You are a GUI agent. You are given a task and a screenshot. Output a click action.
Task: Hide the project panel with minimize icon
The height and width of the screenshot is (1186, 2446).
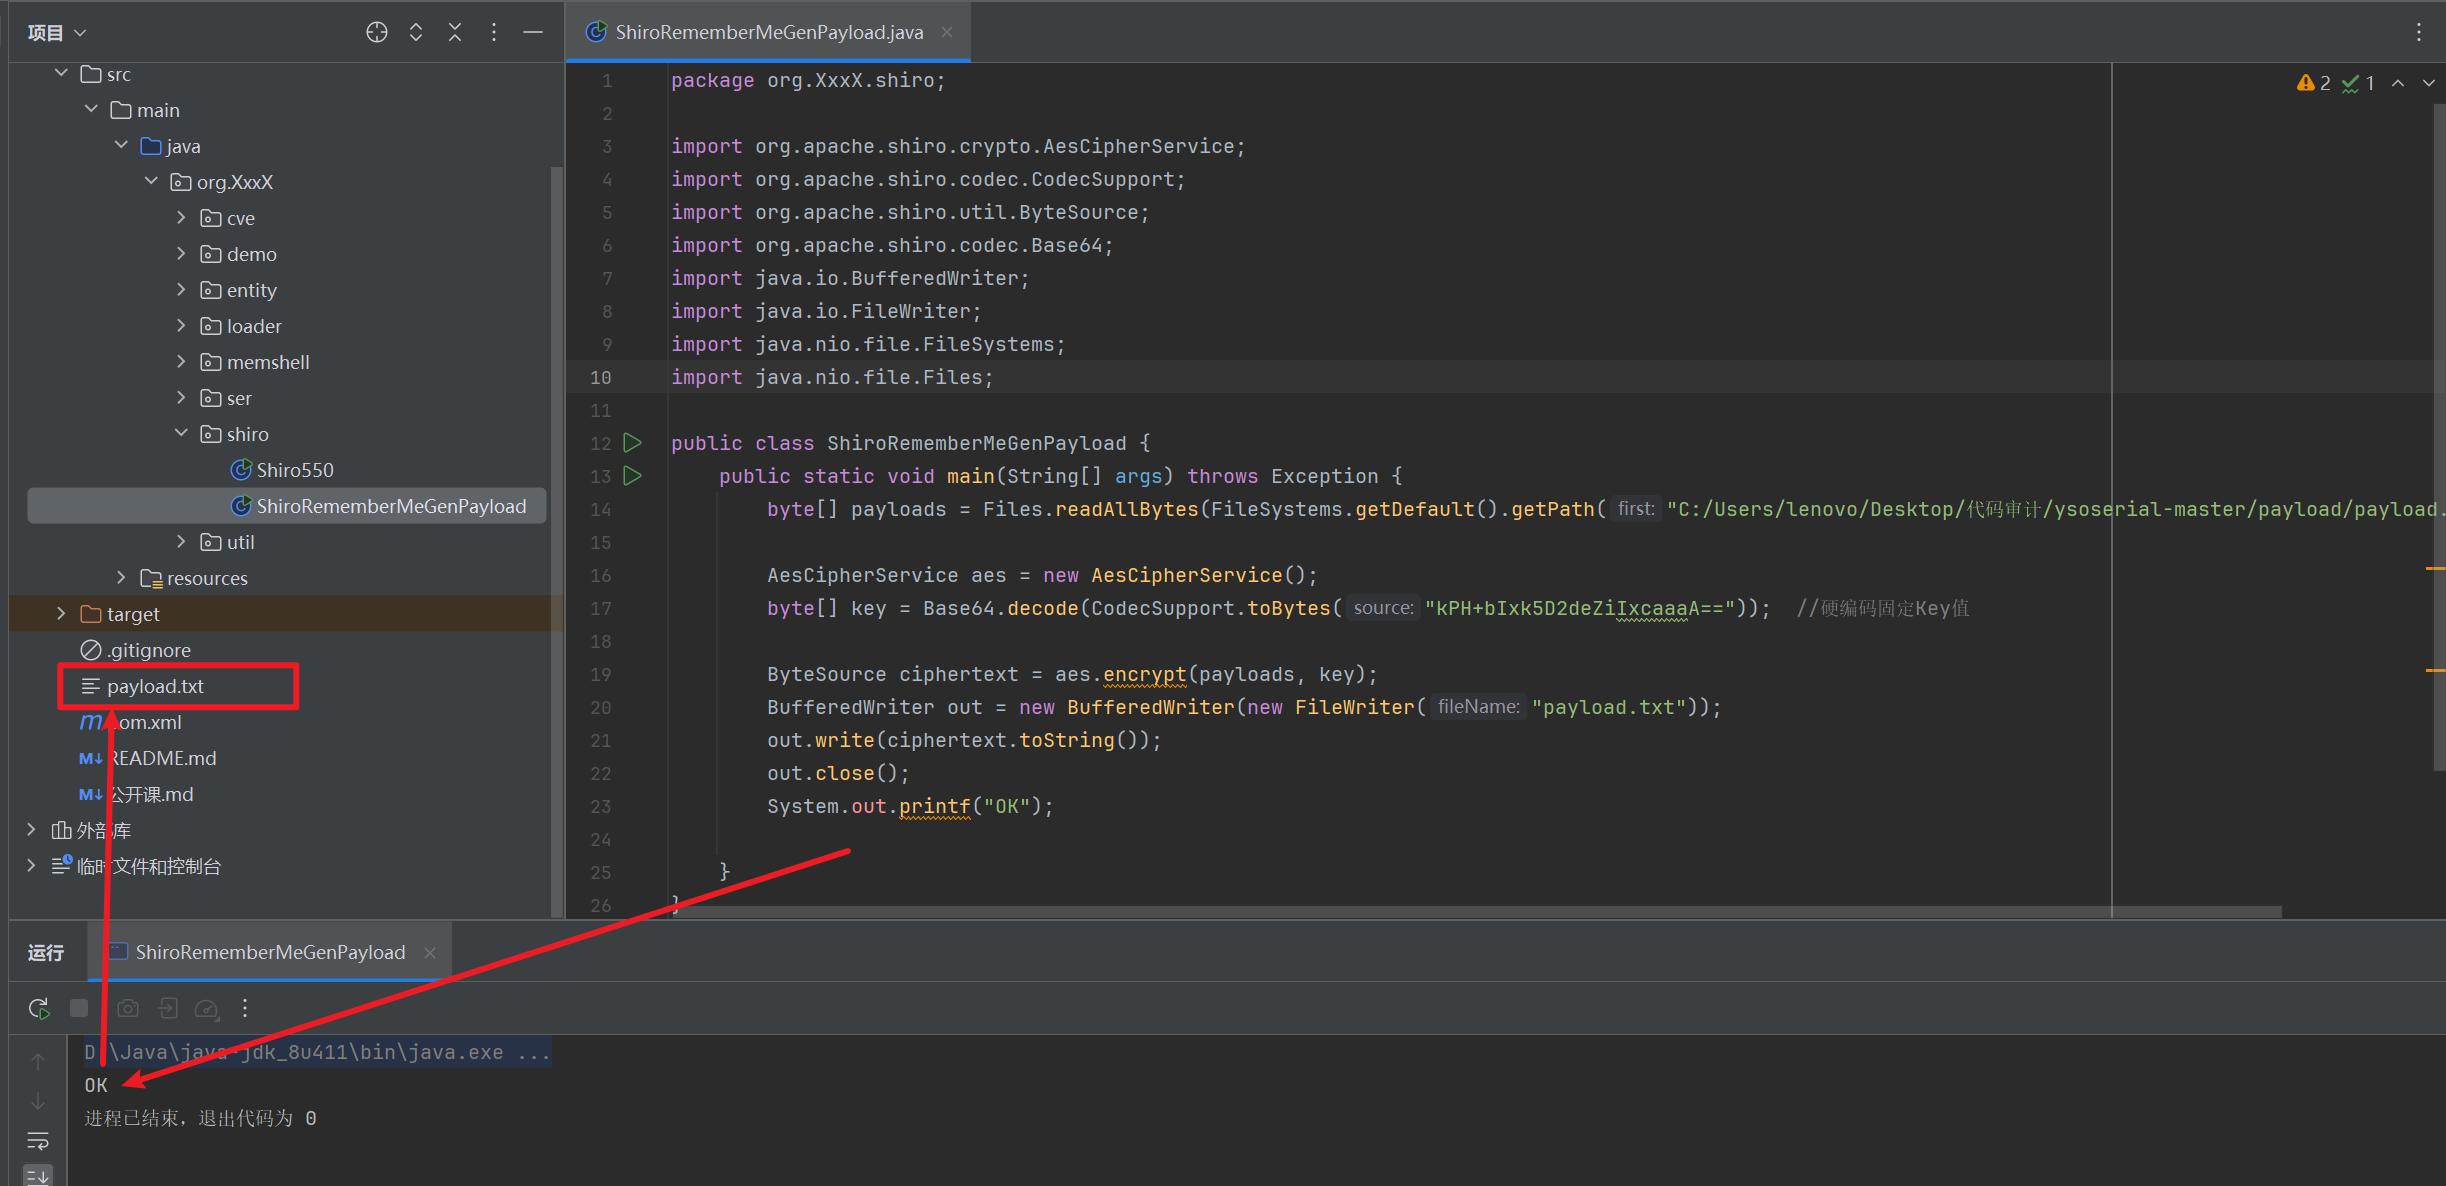click(x=533, y=32)
